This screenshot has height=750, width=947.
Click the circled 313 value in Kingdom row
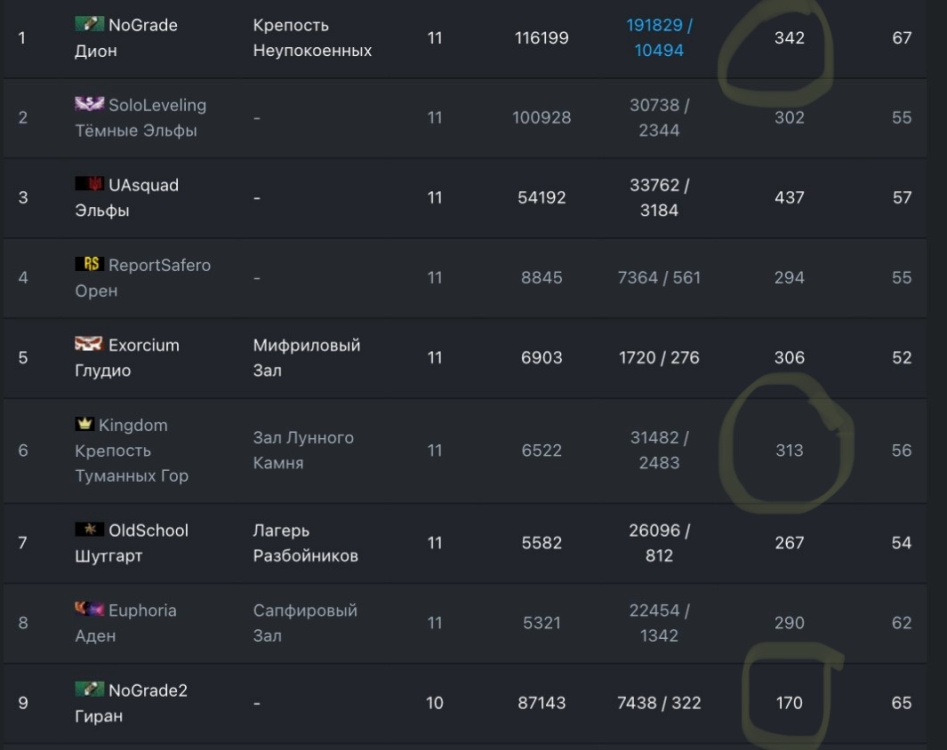[x=789, y=450]
